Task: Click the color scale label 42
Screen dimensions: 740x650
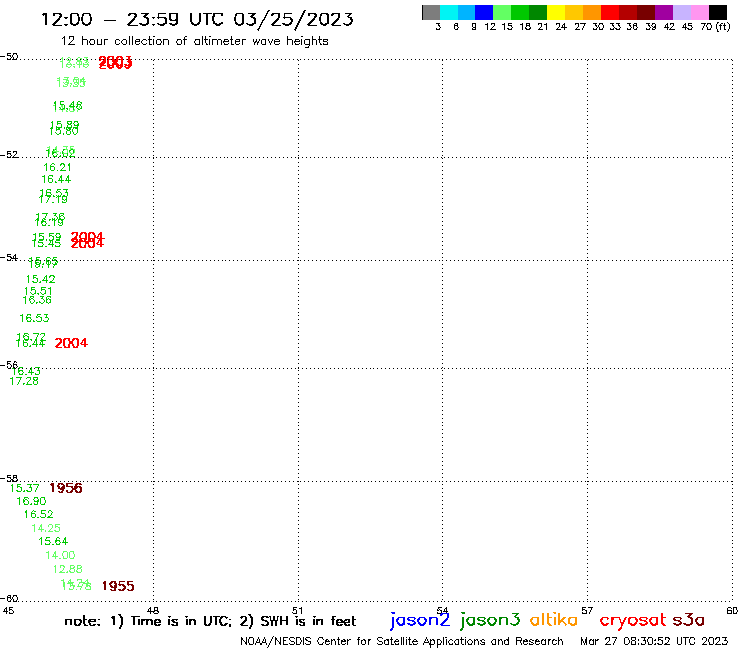Action: tap(669, 26)
